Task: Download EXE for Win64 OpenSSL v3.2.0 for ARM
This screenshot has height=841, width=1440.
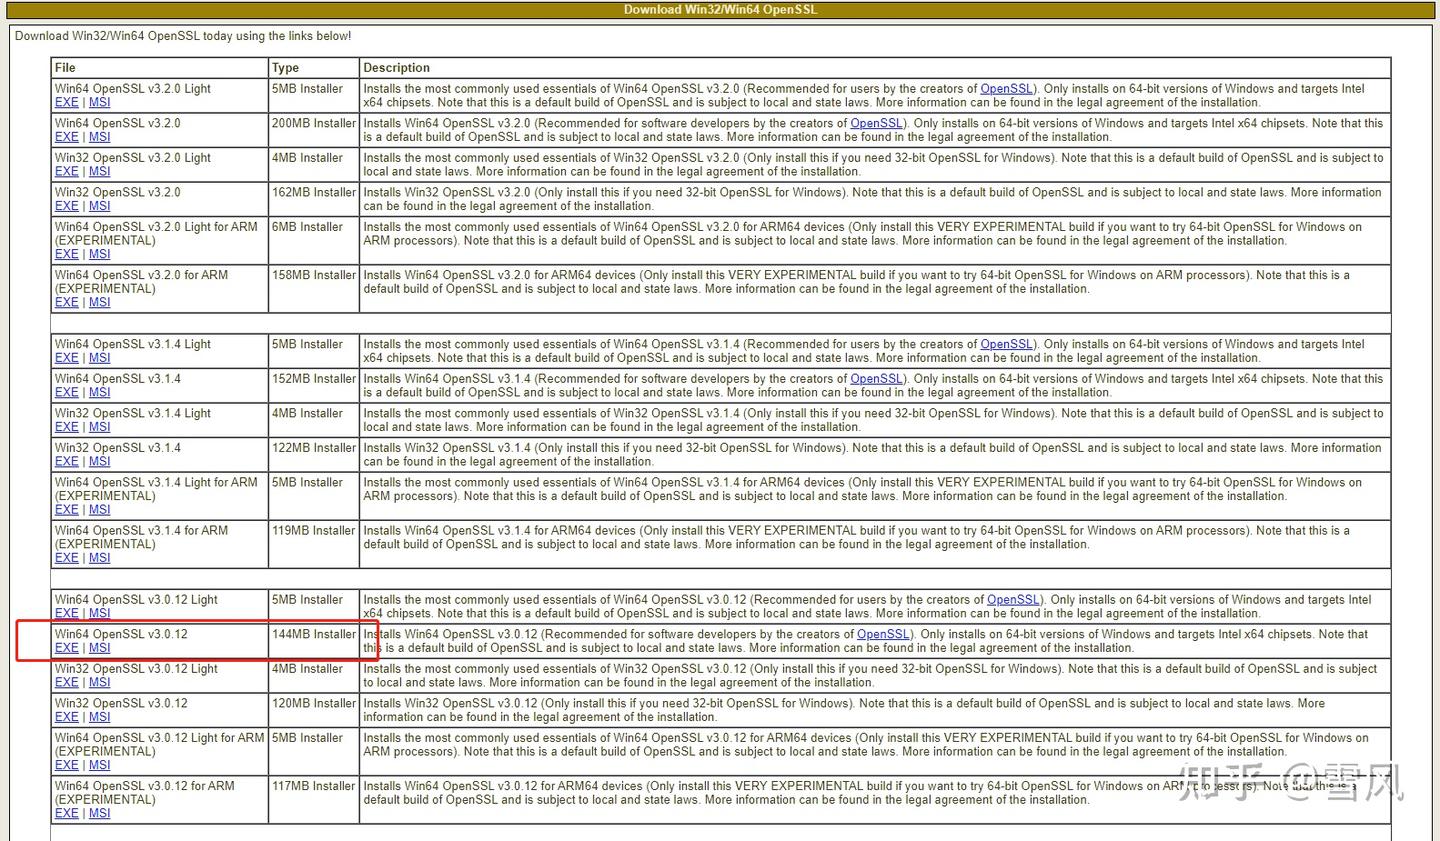Action: (x=66, y=302)
